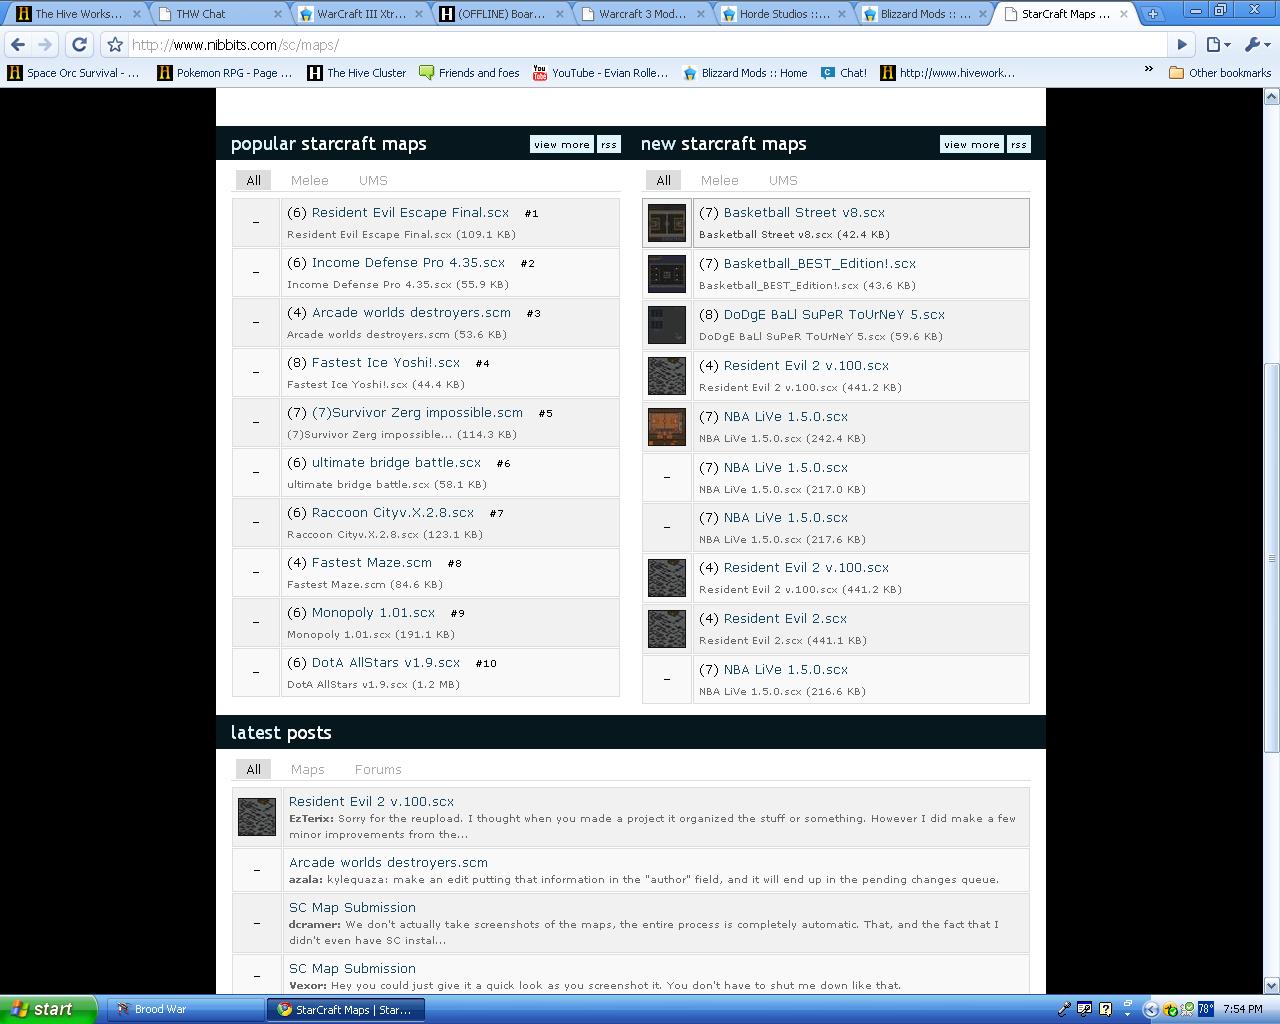Open DotA AllStars v1.9.scx map
This screenshot has height=1024, width=1280.
point(386,662)
